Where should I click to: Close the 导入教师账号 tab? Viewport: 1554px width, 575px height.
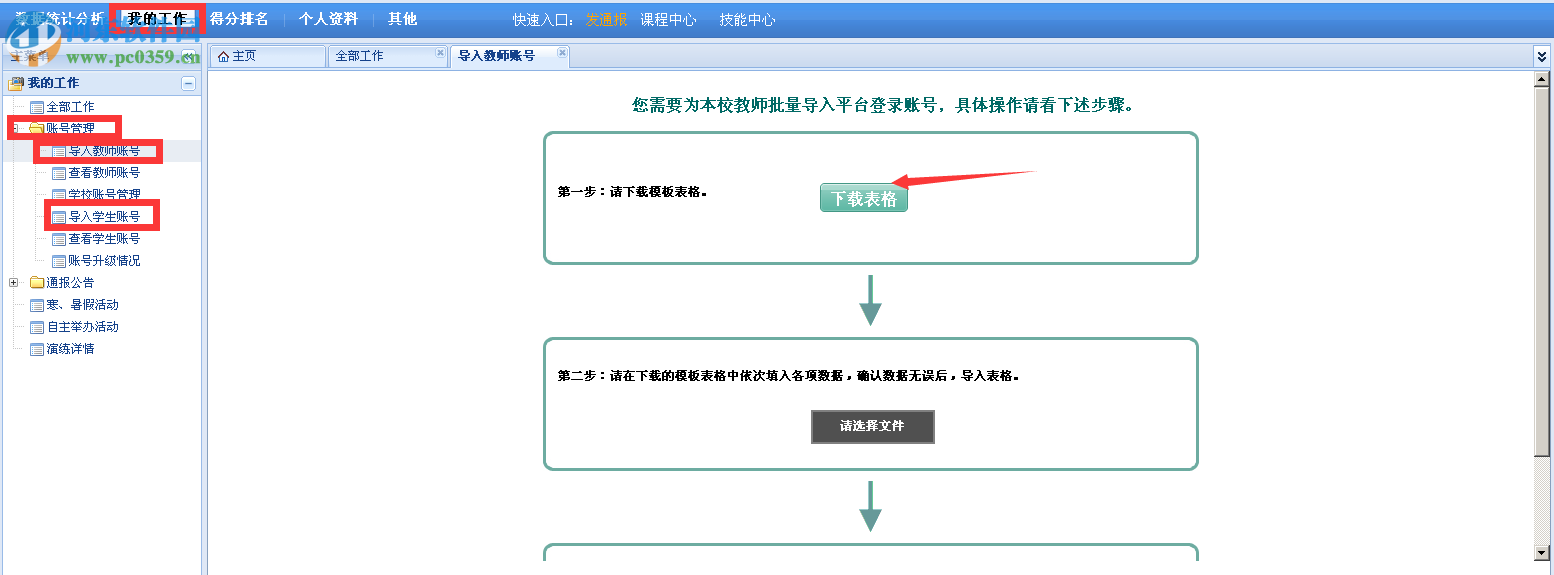(x=562, y=53)
